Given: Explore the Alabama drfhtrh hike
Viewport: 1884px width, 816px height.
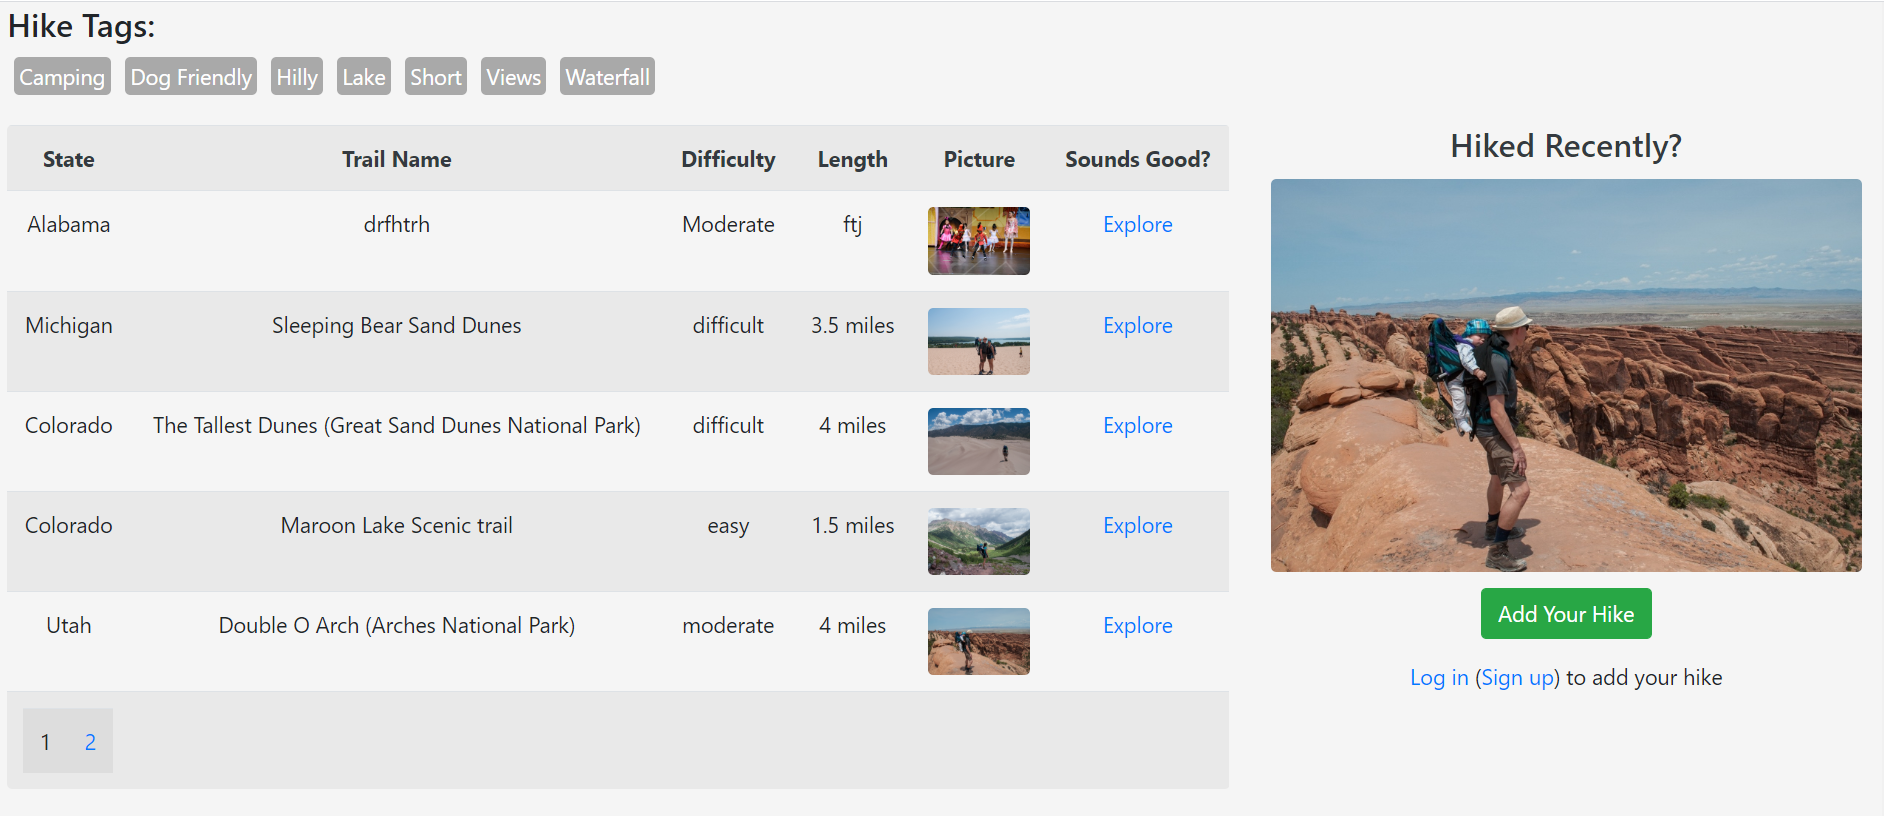Looking at the screenshot, I should pyautogui.click(x=1137, y=225).
